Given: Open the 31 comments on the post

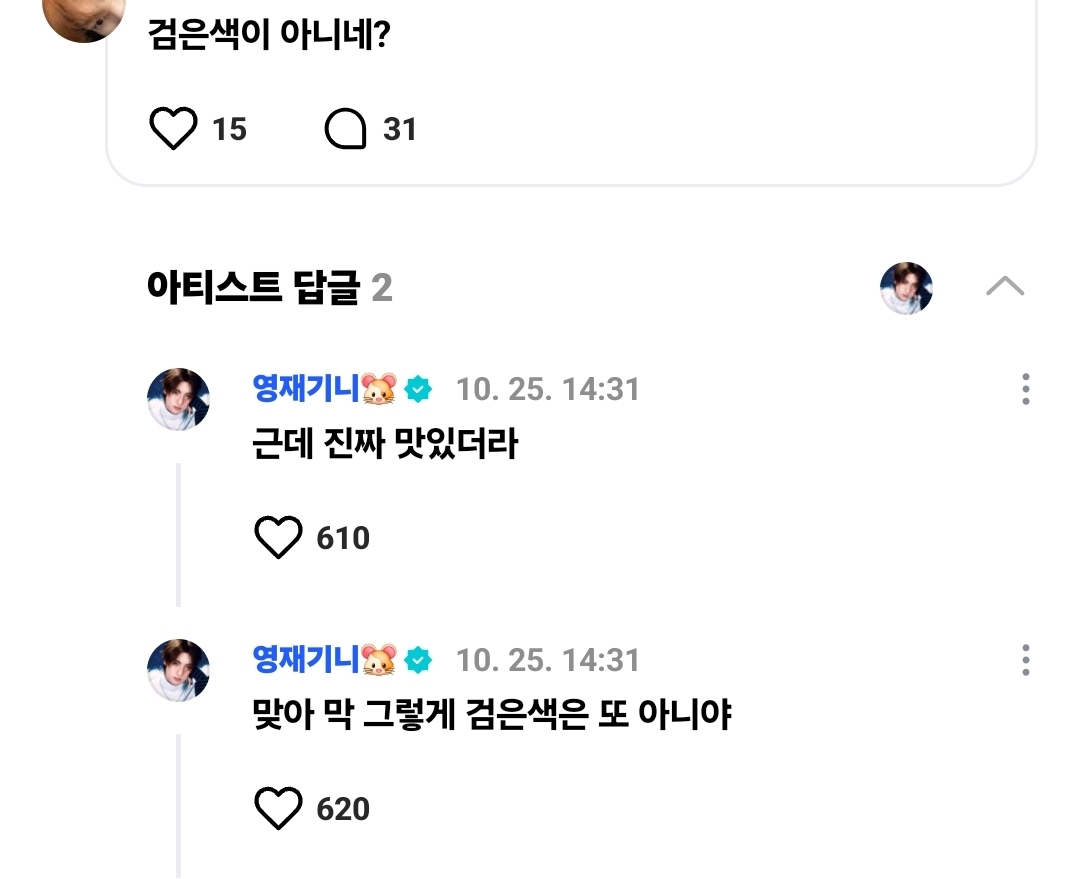Looking at the screenshot, I should (x=346, y=130).
